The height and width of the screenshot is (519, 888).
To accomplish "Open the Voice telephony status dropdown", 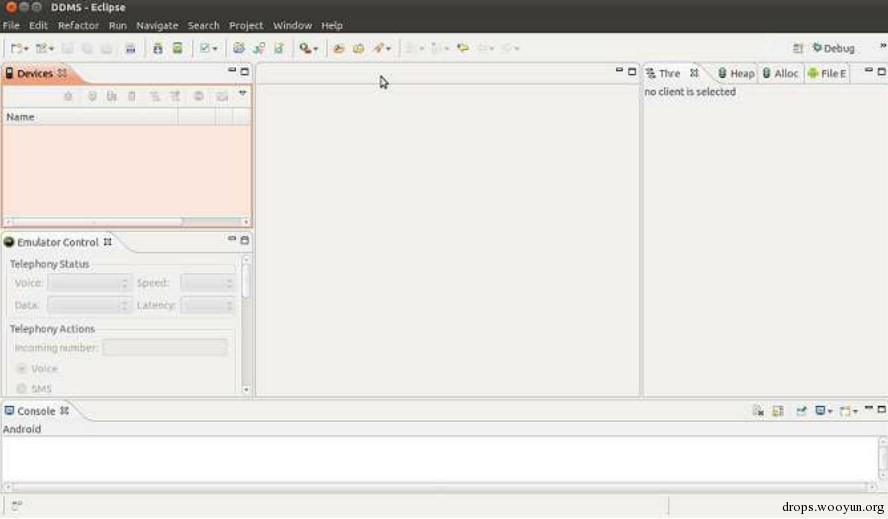I will tap(89, 283).
